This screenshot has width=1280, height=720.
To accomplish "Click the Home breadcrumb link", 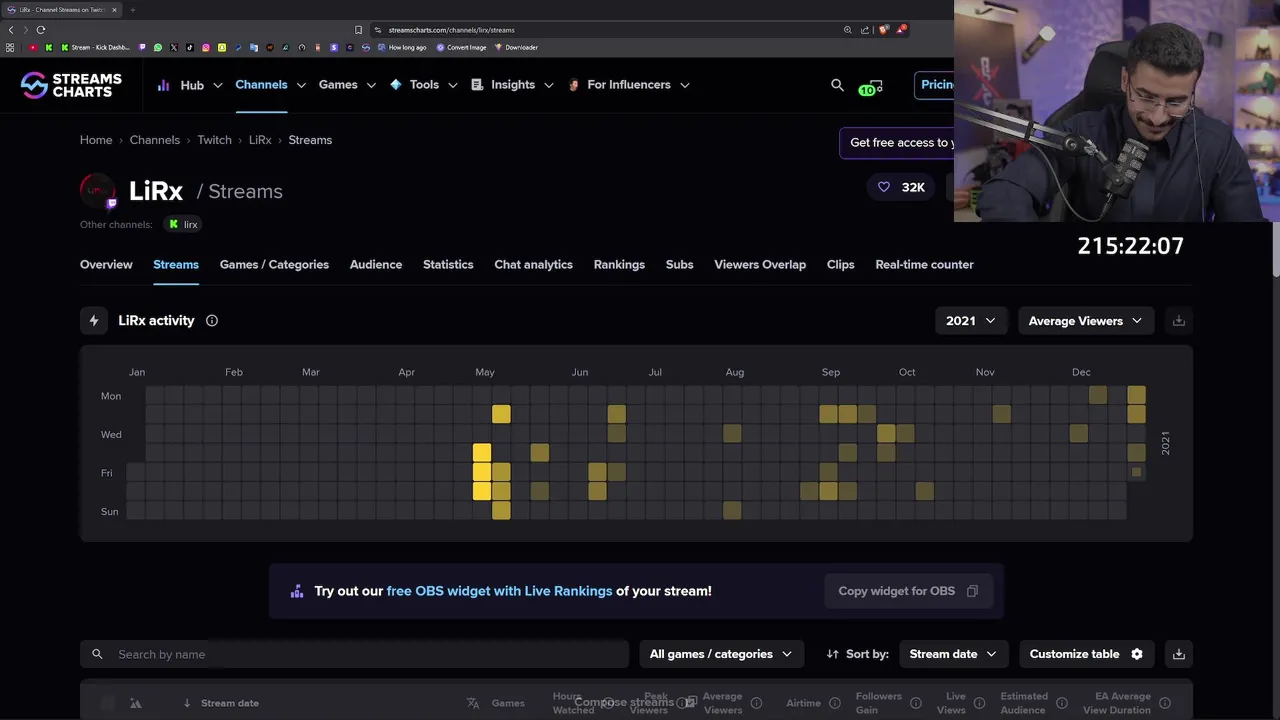I will click(96, 140).
